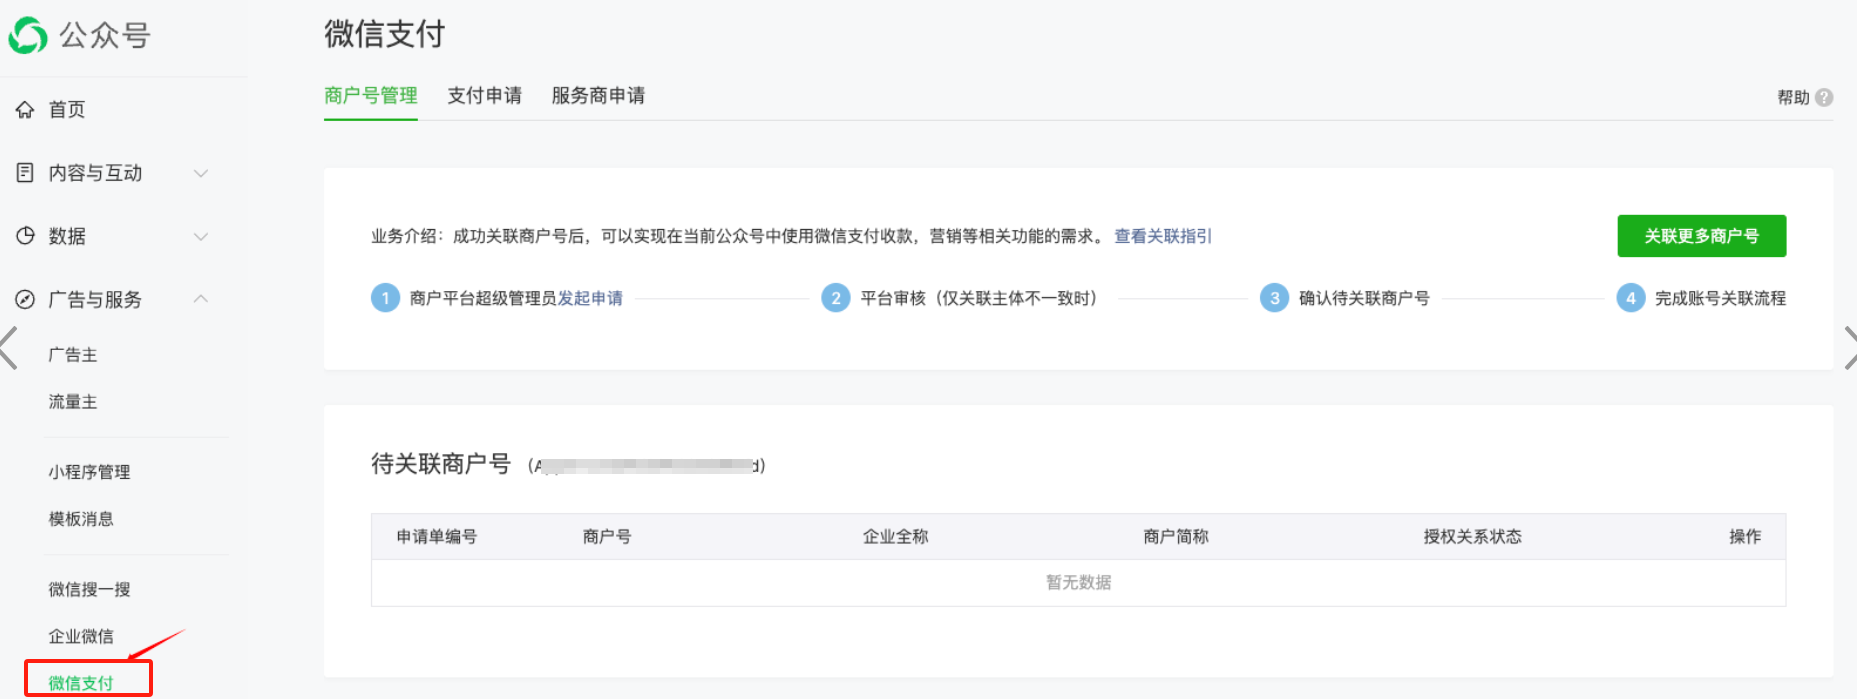Click the 公众号 green logo icon
Image resolution: width=1857 pixels, height=699 pixels.
(28, 36)
